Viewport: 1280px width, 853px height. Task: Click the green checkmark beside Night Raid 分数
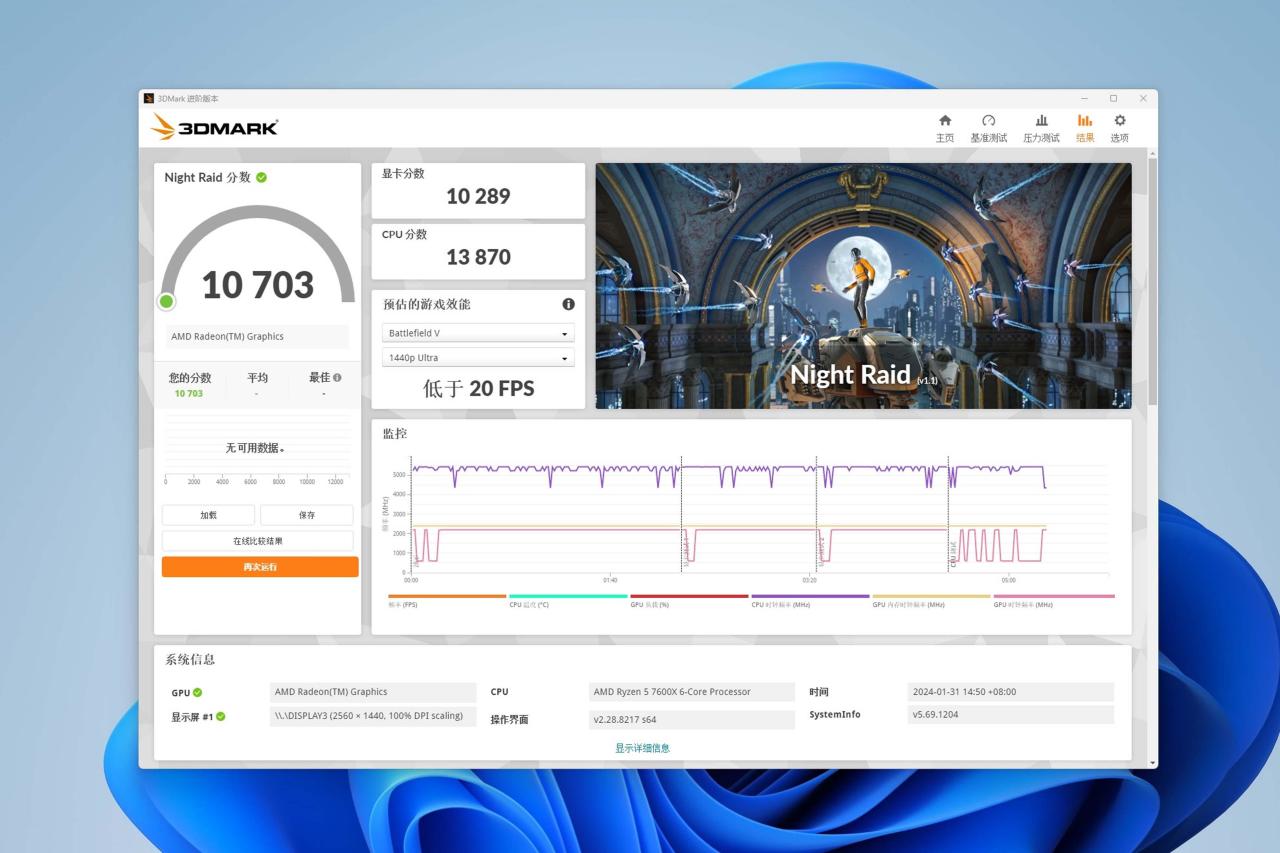(x=261, y=177)
